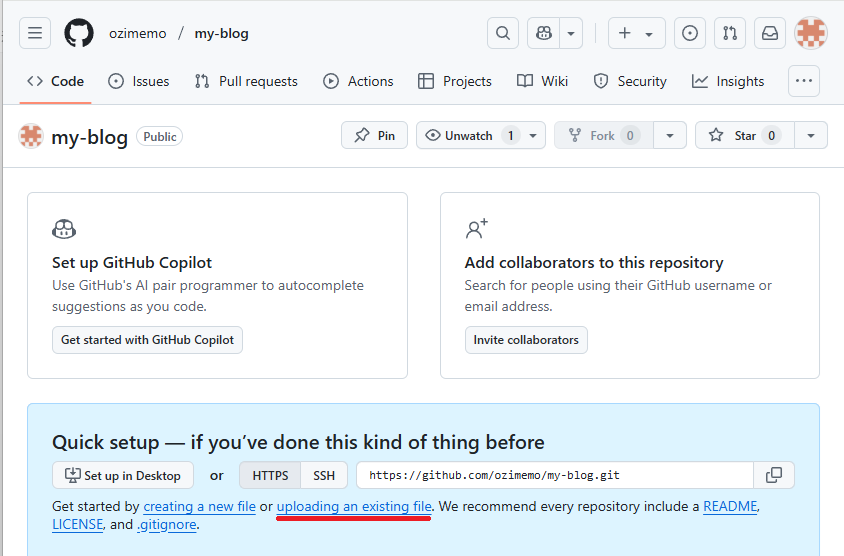Screen dimensions: 844x556
Task: Switch to the Issues tab
Action: (x=138, y=81)
